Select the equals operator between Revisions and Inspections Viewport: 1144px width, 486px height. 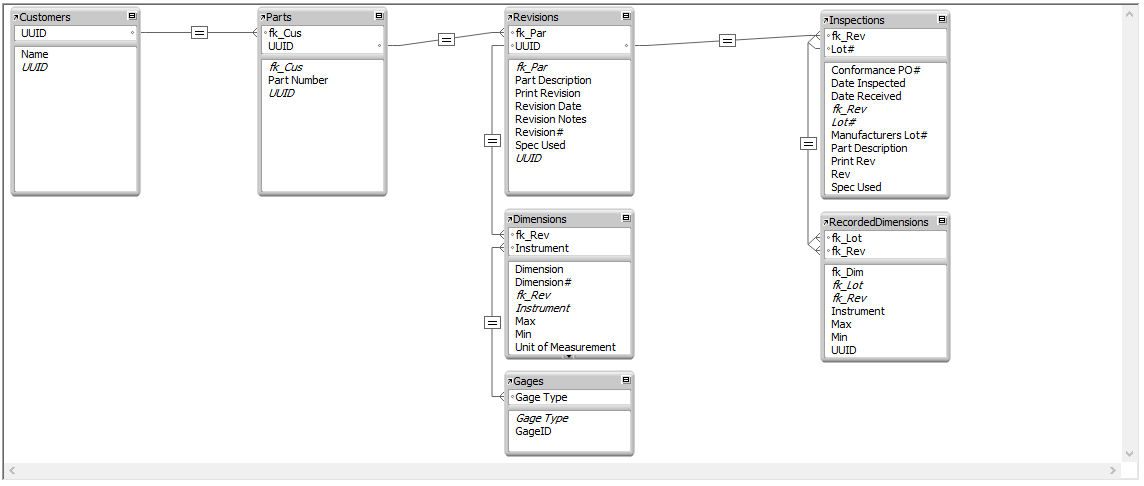(727, 40)
